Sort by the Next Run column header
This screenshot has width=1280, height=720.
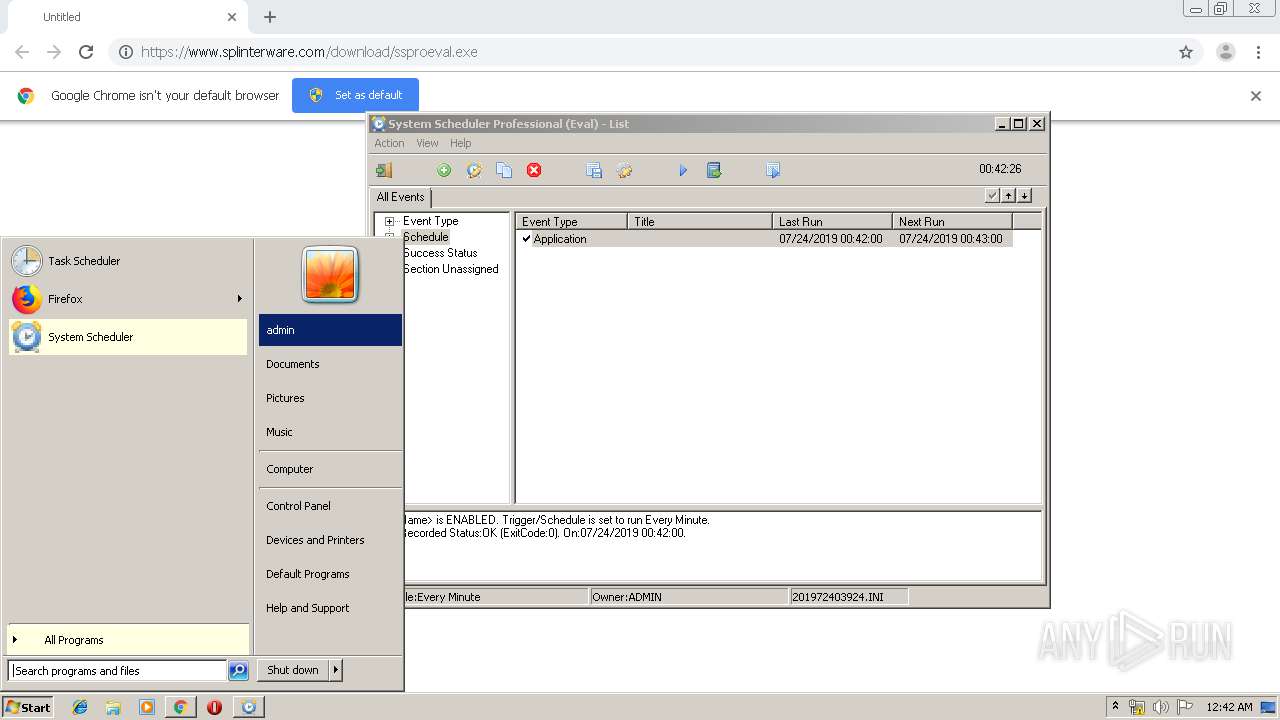(x=952, y=222)
